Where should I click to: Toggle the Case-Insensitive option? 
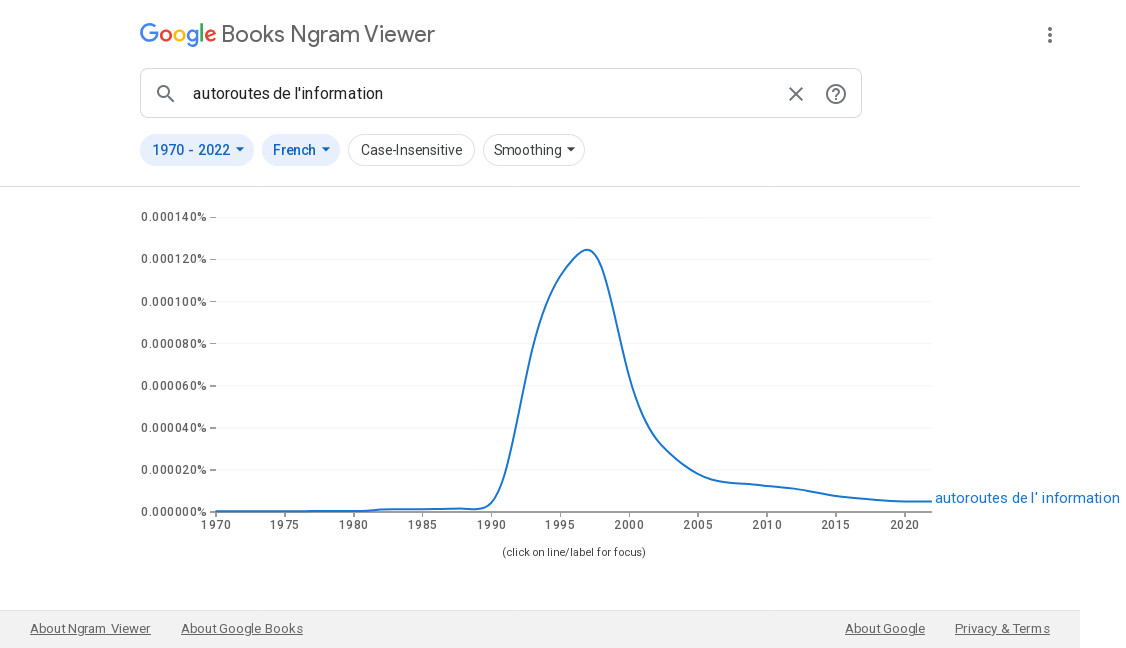pyautogui.click(x=411, y=150)
